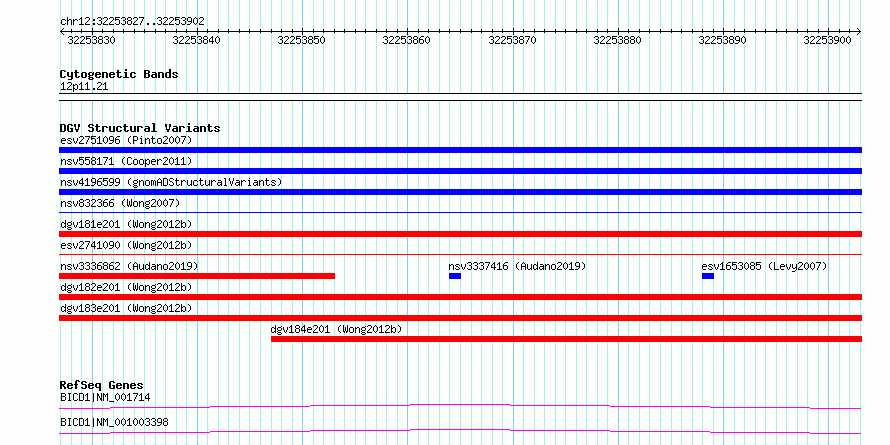Image resolution: width=890 pixels, height=445 pixels.
Task: Click the esv2751096 (Pinto2007) variant label
Action: pyautogui.click(x=126, y=140)
